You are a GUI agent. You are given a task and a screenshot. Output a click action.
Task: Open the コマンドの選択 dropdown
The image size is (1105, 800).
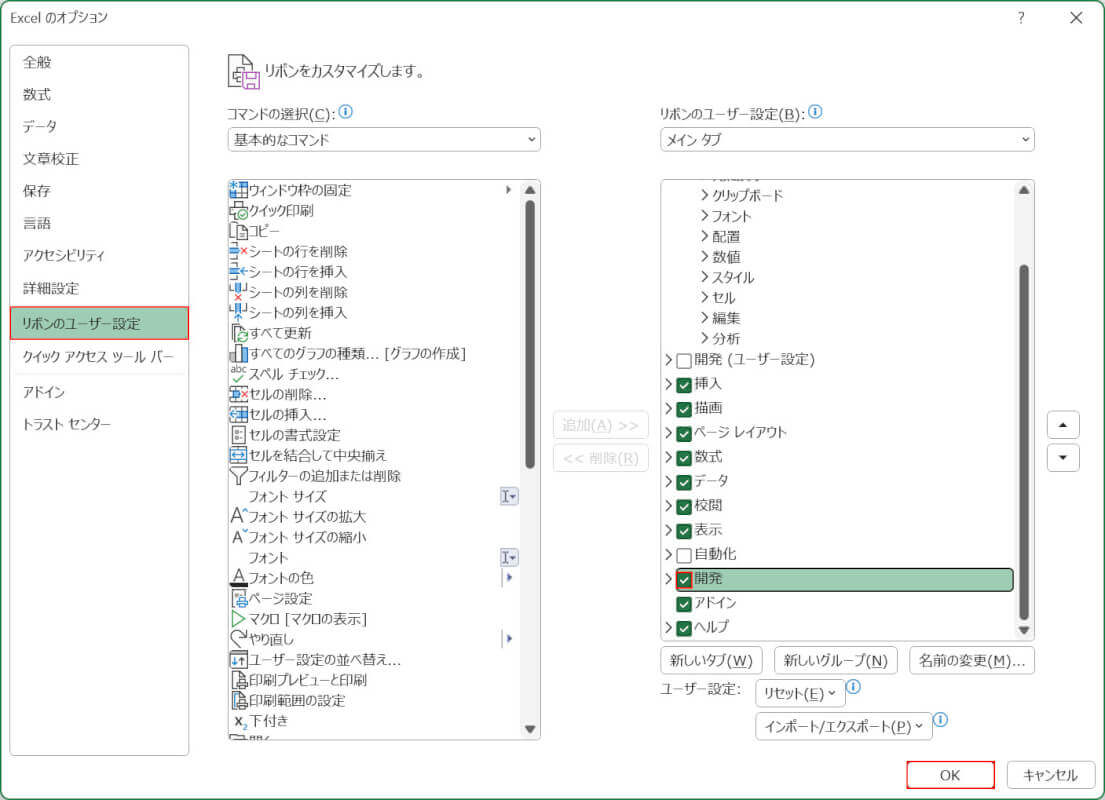tap(384, 140)
